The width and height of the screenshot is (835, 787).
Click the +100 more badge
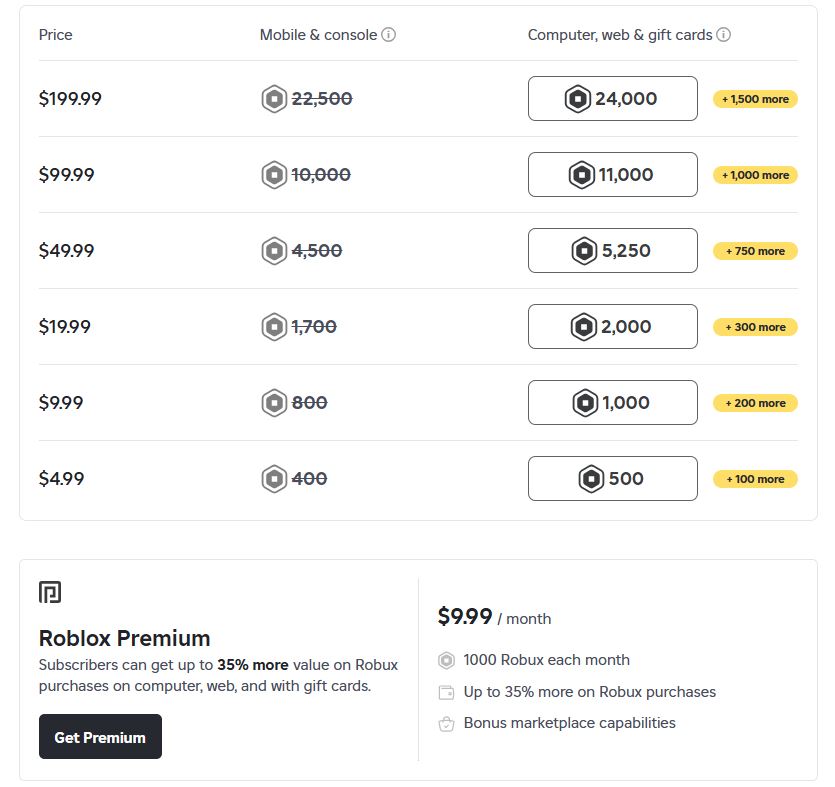(755, 478)
